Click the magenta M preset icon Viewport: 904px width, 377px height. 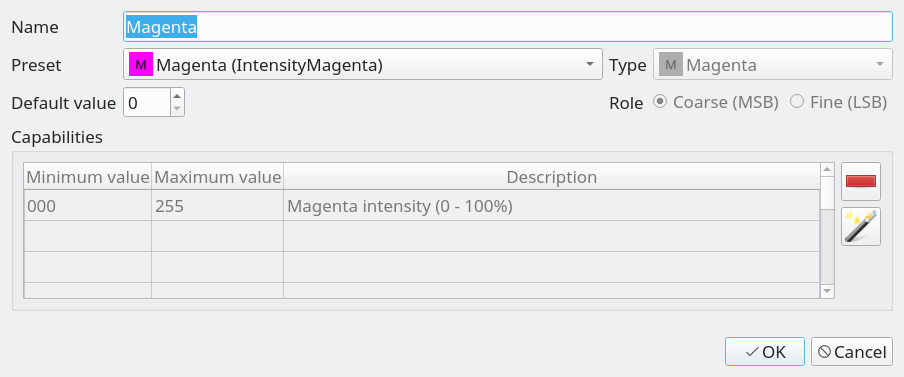pyautogui.click(x=141, y=64)
